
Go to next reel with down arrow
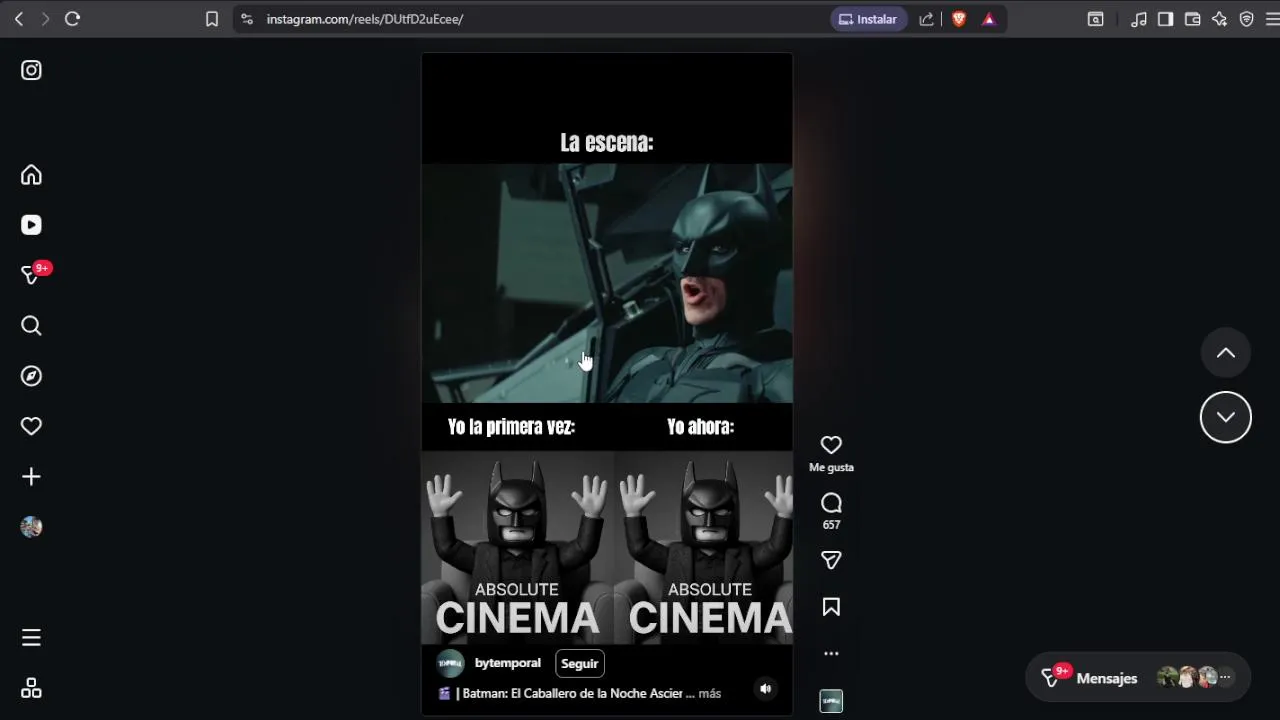tap(1226, 417)
